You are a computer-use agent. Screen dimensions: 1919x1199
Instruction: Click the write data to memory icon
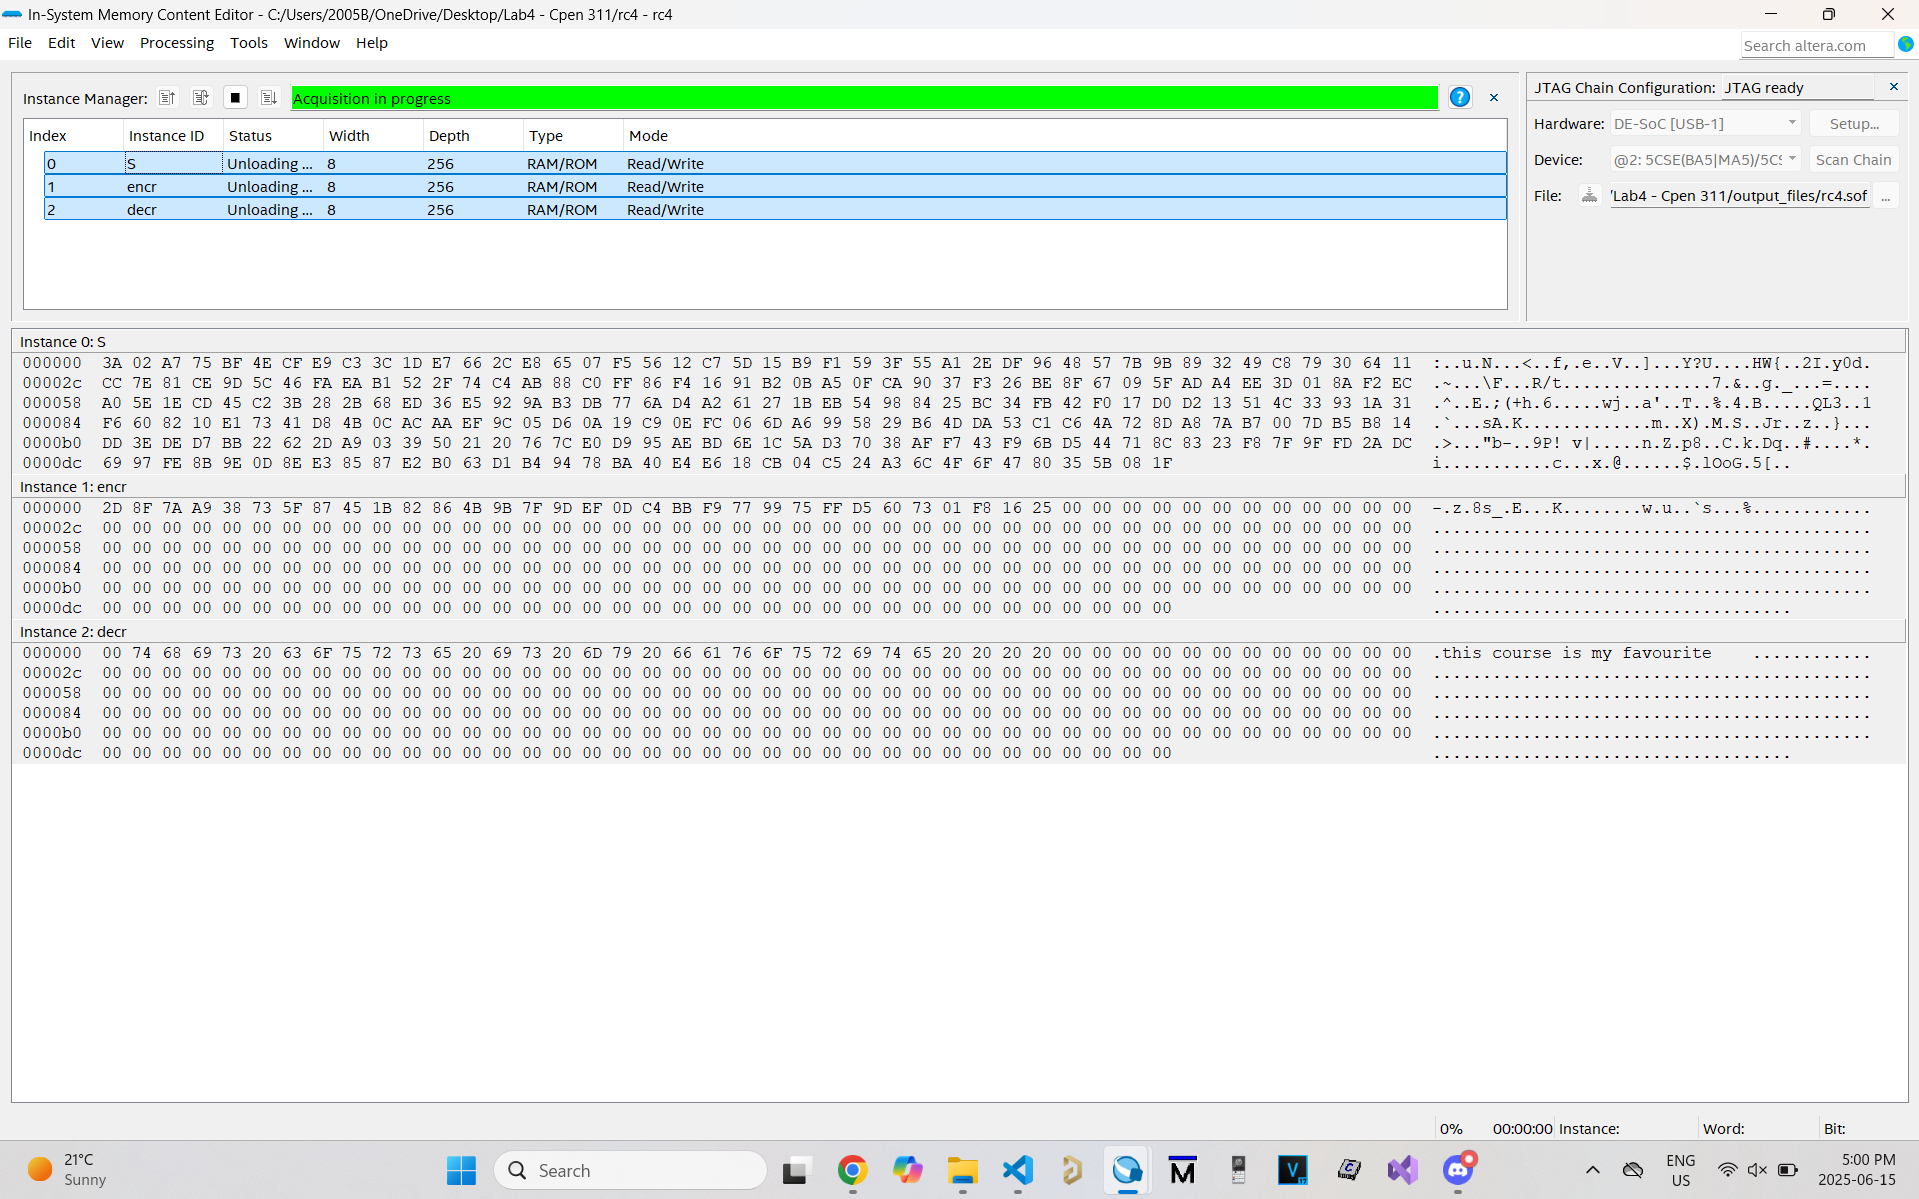tap(268, 97)
